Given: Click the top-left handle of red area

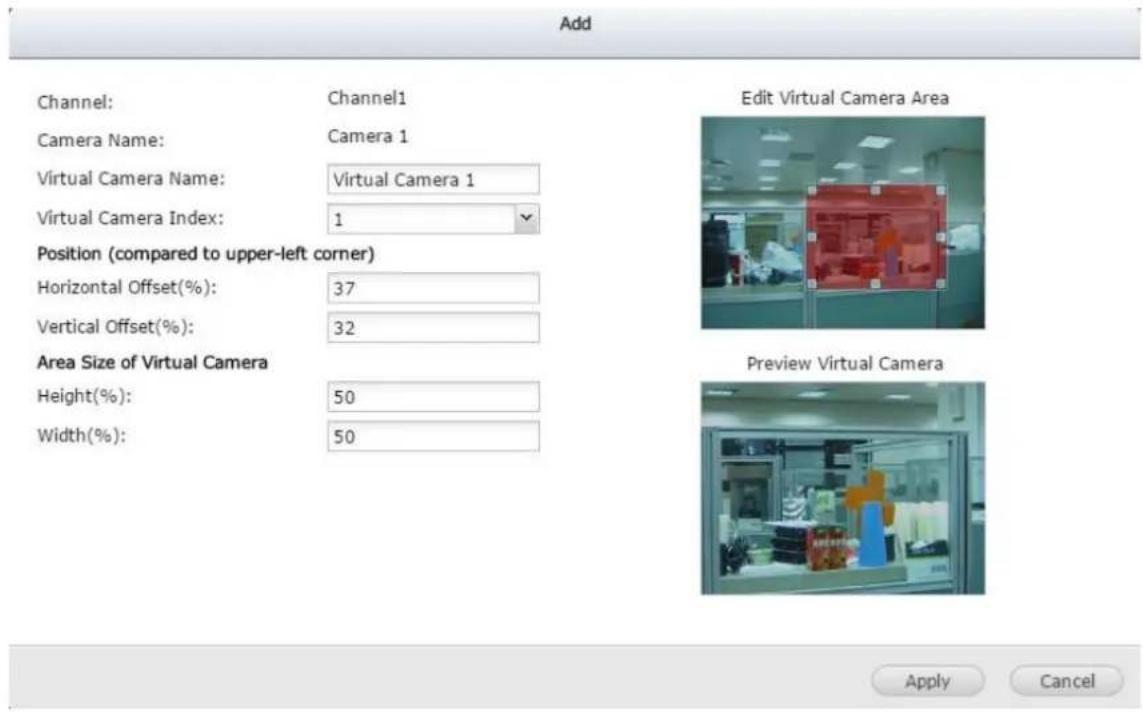Looking at the screenshot, I should point(812,190).
